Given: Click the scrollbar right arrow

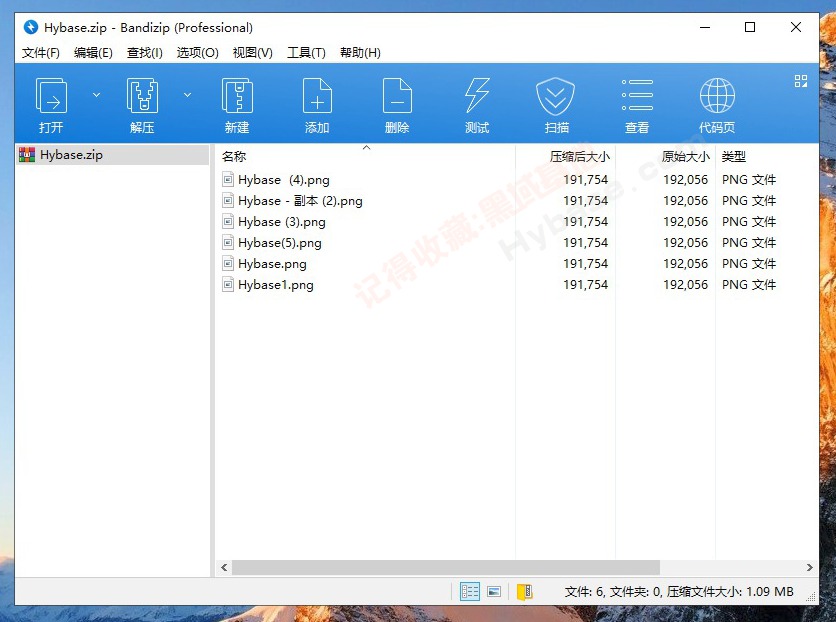Looking at the screenshot, I should pos(809,568).
